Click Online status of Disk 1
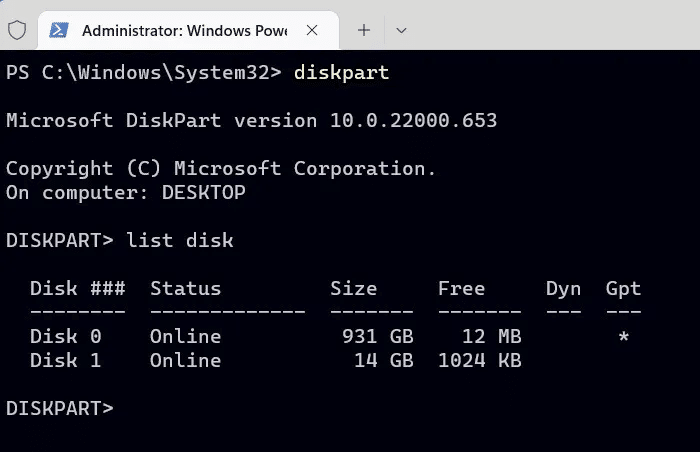The image size is (700, 452). click(185, 360)
